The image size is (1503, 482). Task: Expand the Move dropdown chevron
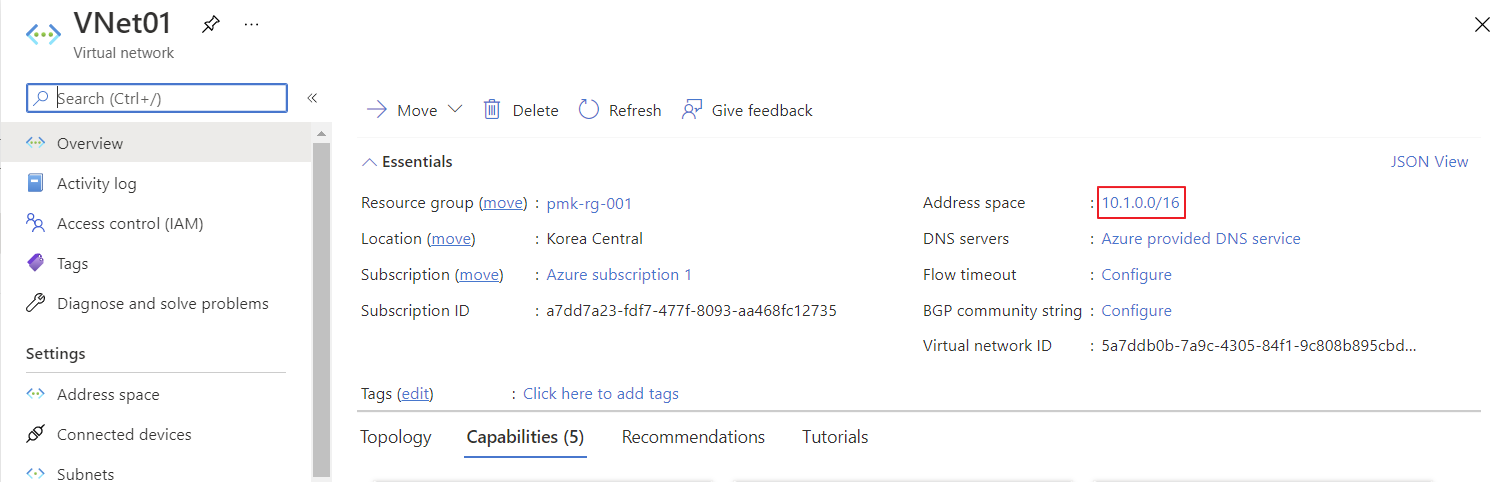click(x=455, y=110)
